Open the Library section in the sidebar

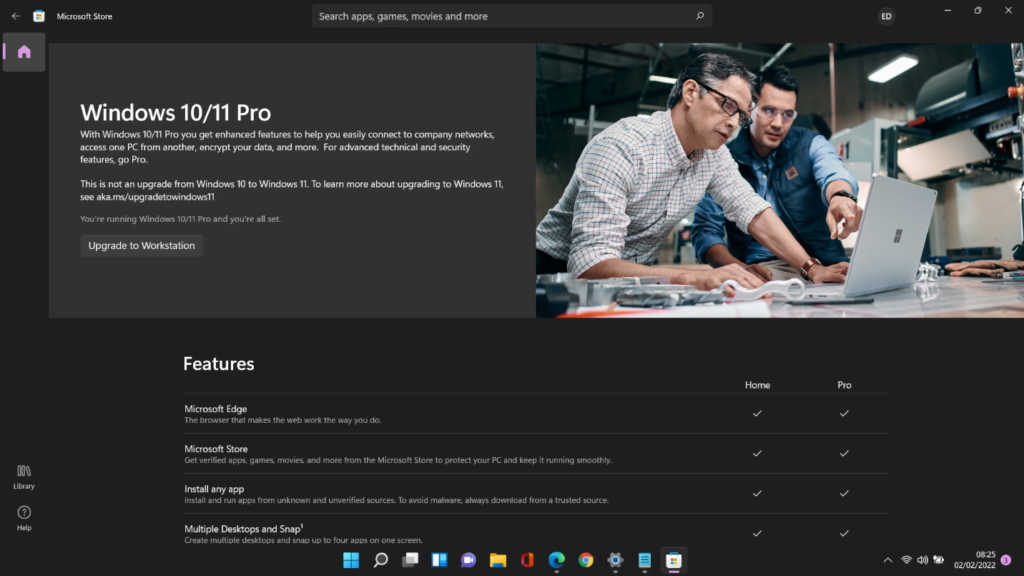click(x=24, y=476)
